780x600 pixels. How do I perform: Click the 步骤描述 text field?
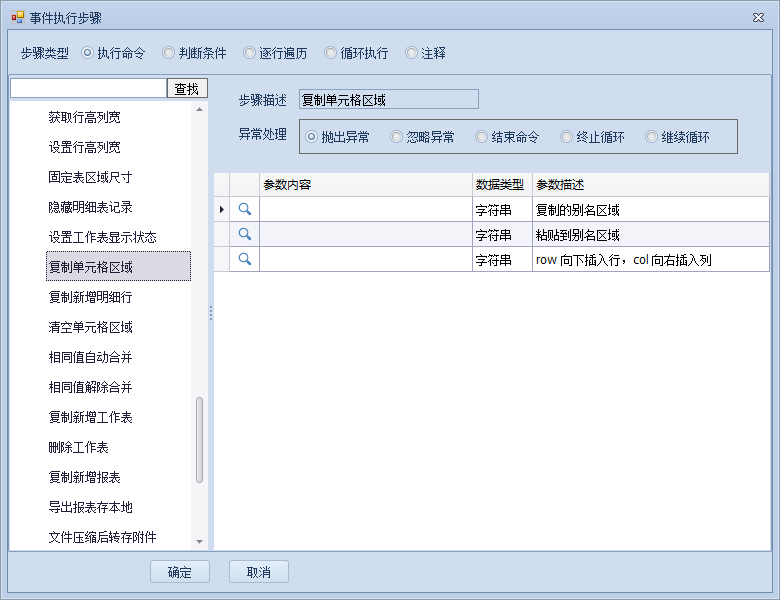pos(388,100)
